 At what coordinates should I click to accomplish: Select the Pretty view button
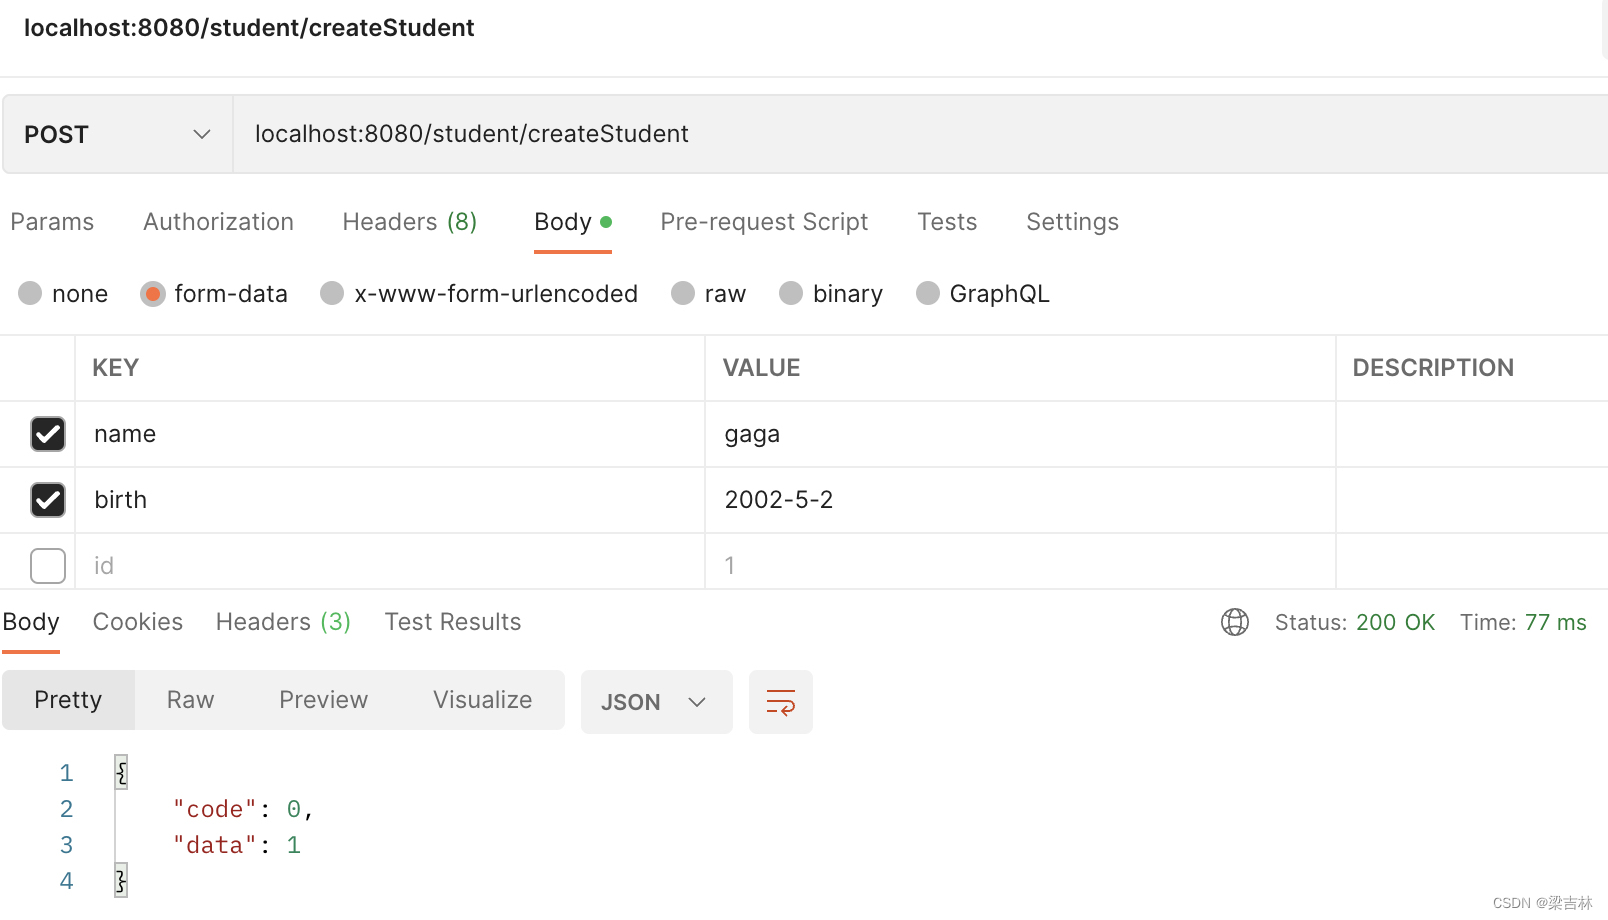pos(68,700)
